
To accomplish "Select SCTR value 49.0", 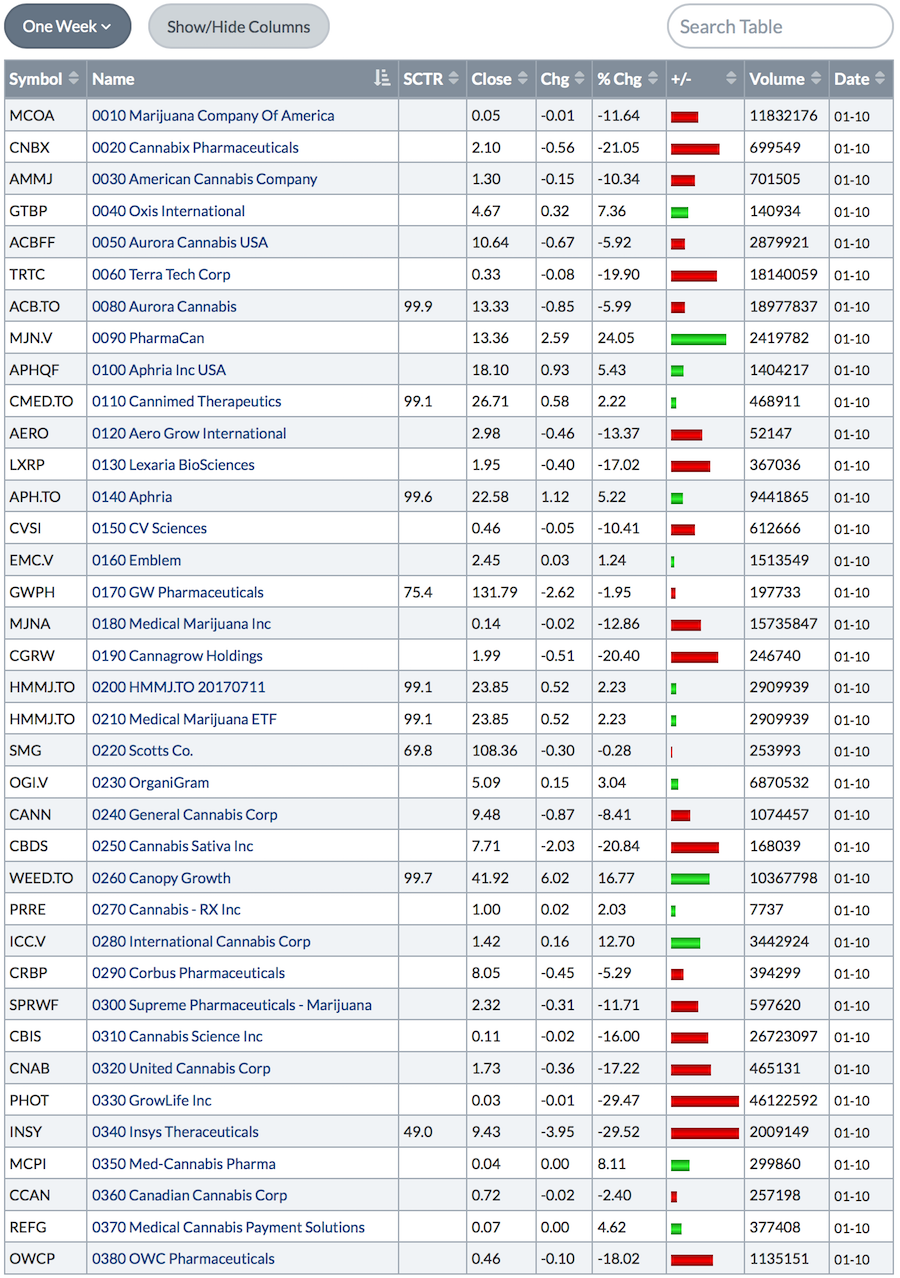I will pos(418,1132).
